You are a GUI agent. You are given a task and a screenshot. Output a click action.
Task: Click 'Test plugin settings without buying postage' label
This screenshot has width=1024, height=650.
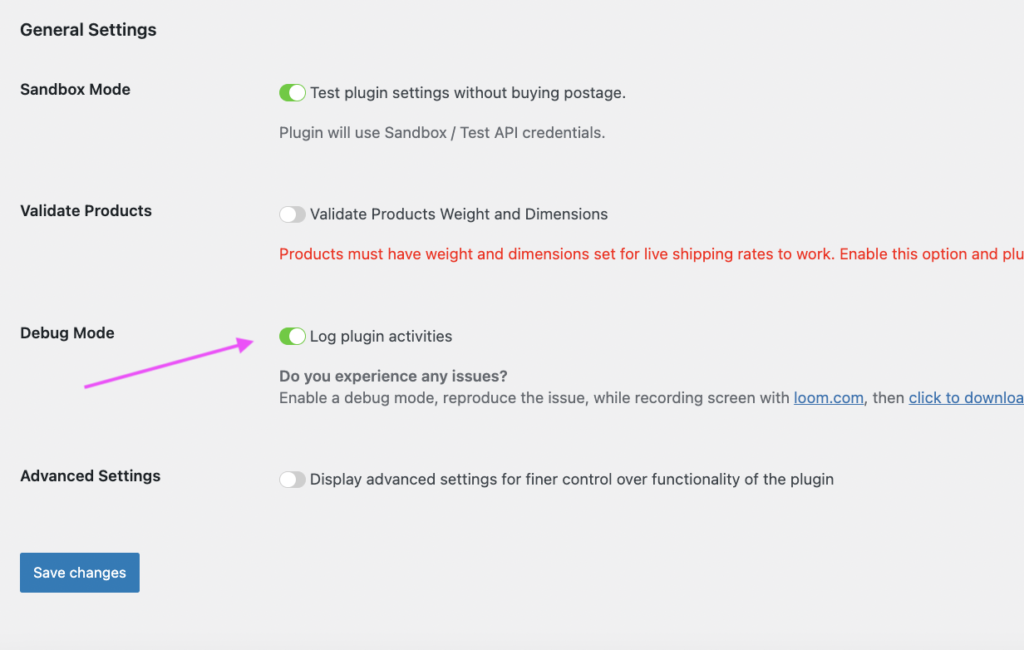pos(467,93)
